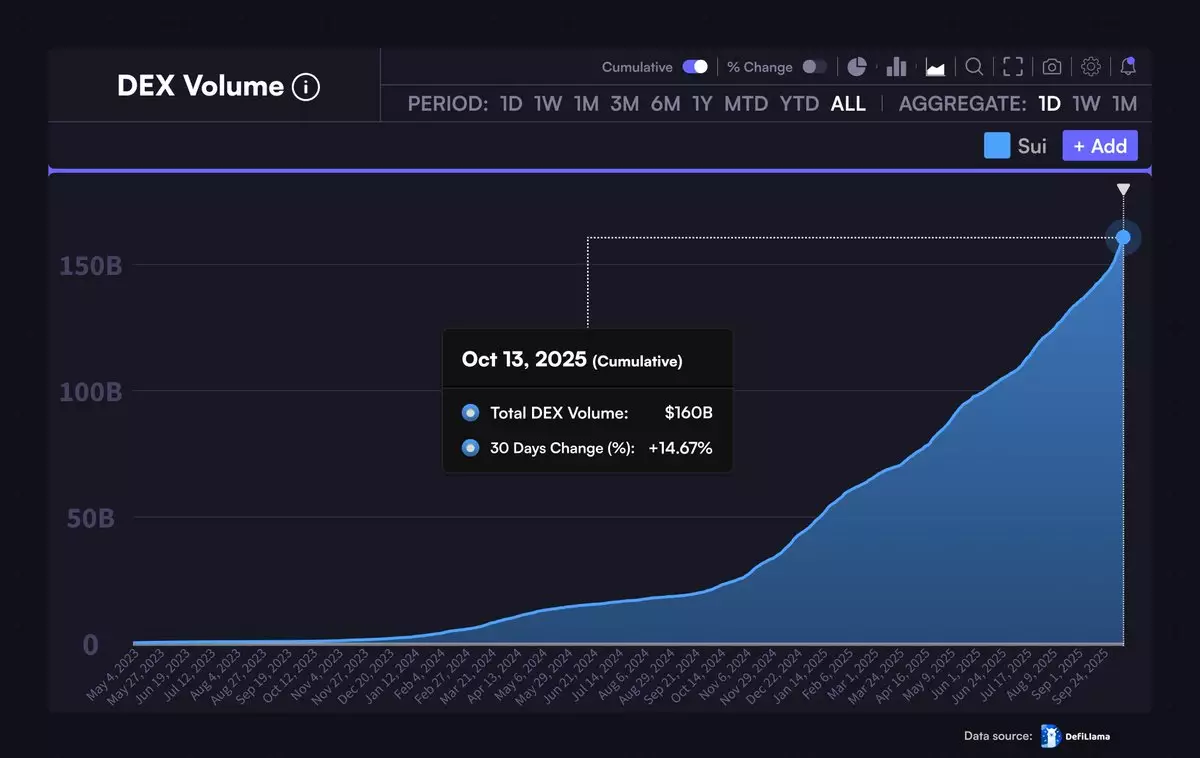This screenshot has width=1200, height=758.
Task: Take a chart screenshot with camera icon
Action: coord(1052,67)
